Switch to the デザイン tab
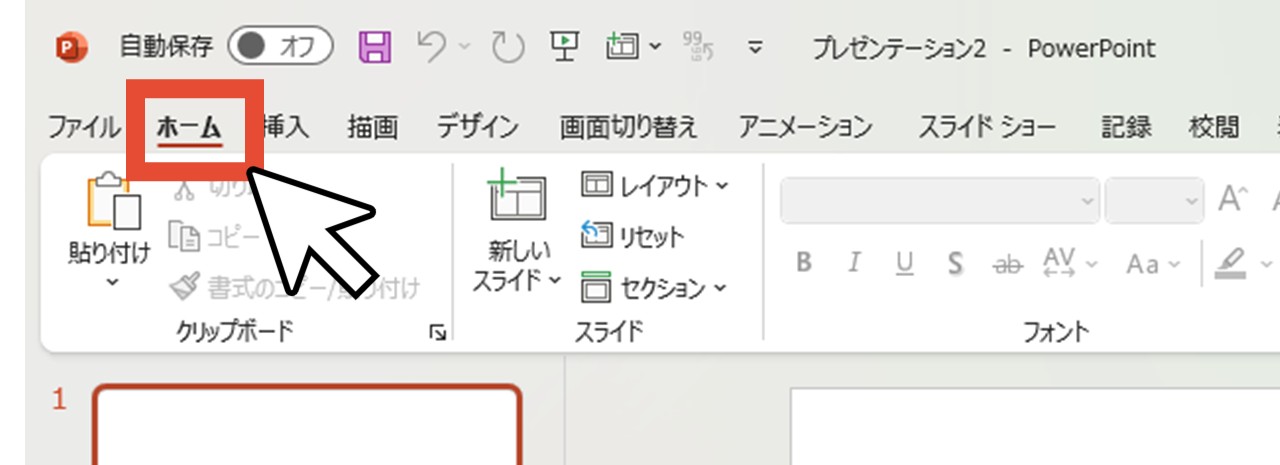Screen dimensions: 1280x465 (478, 127)
